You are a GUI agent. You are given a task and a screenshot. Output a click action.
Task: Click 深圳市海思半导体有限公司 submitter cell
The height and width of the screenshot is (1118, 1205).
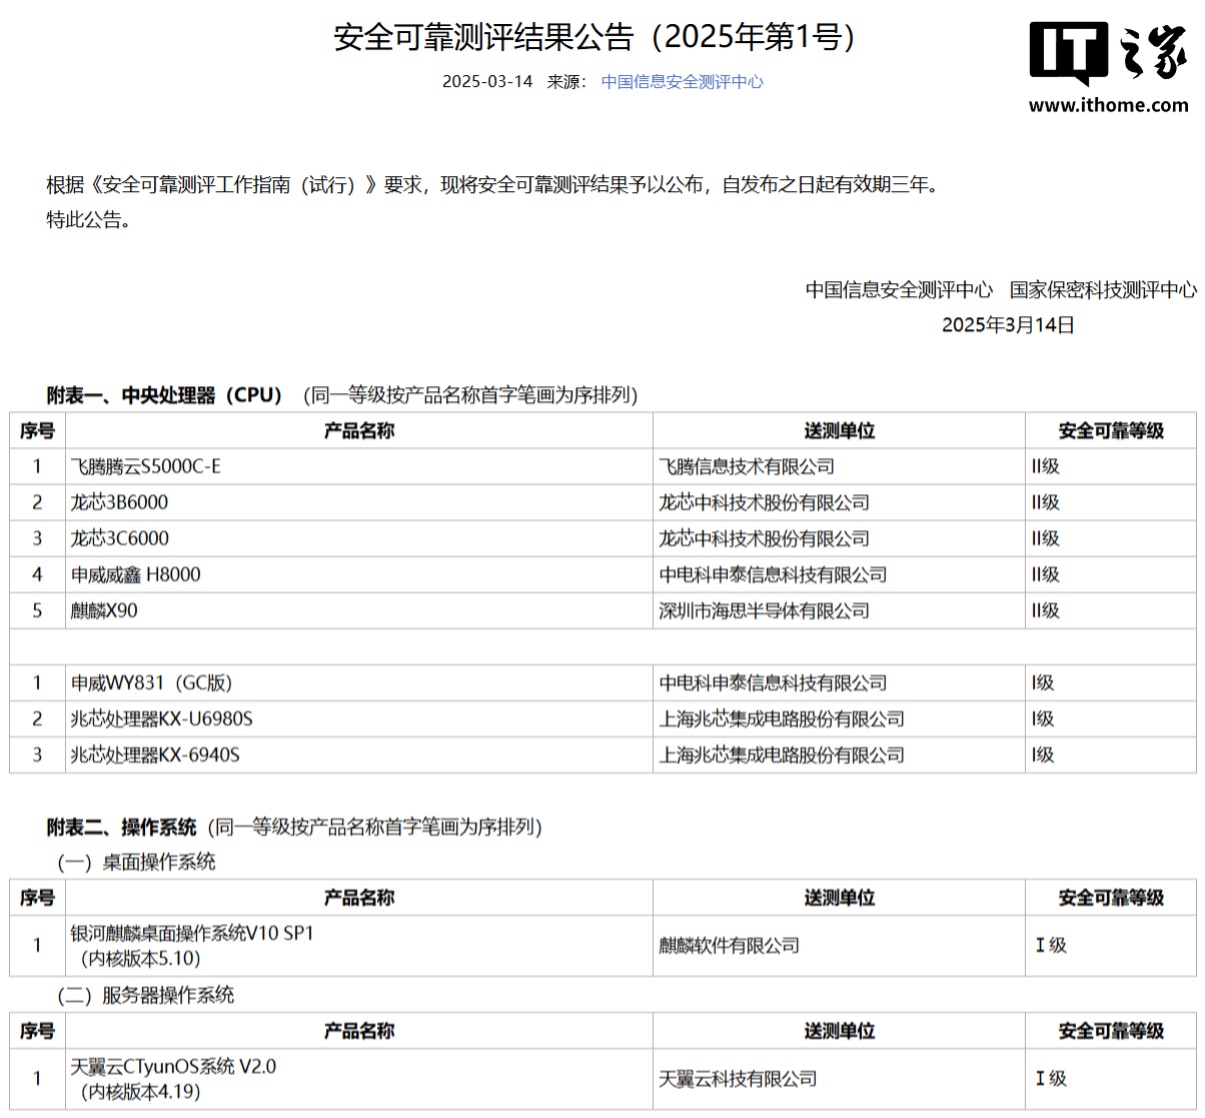[x=763, y=611]
